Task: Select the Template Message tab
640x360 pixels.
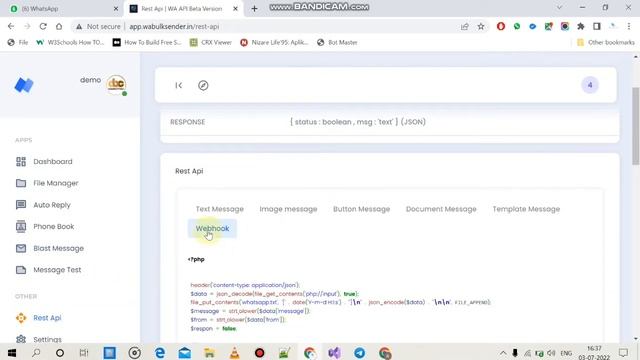Action: (x=526, y=209)
